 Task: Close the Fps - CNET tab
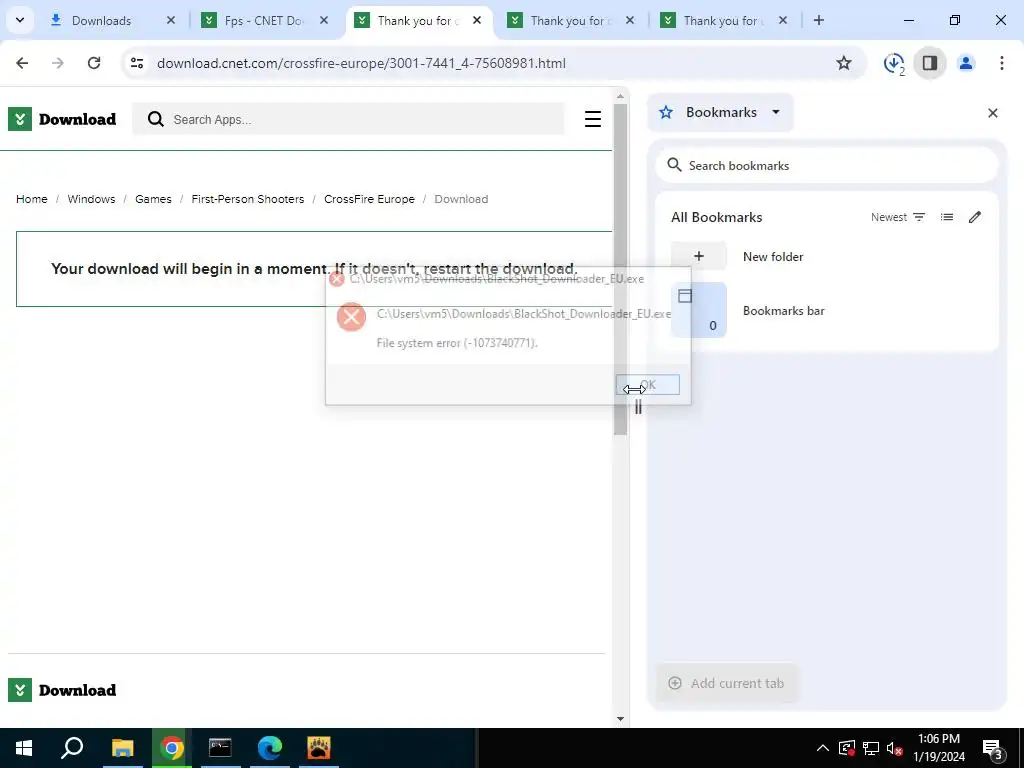[x=324, y=20]
